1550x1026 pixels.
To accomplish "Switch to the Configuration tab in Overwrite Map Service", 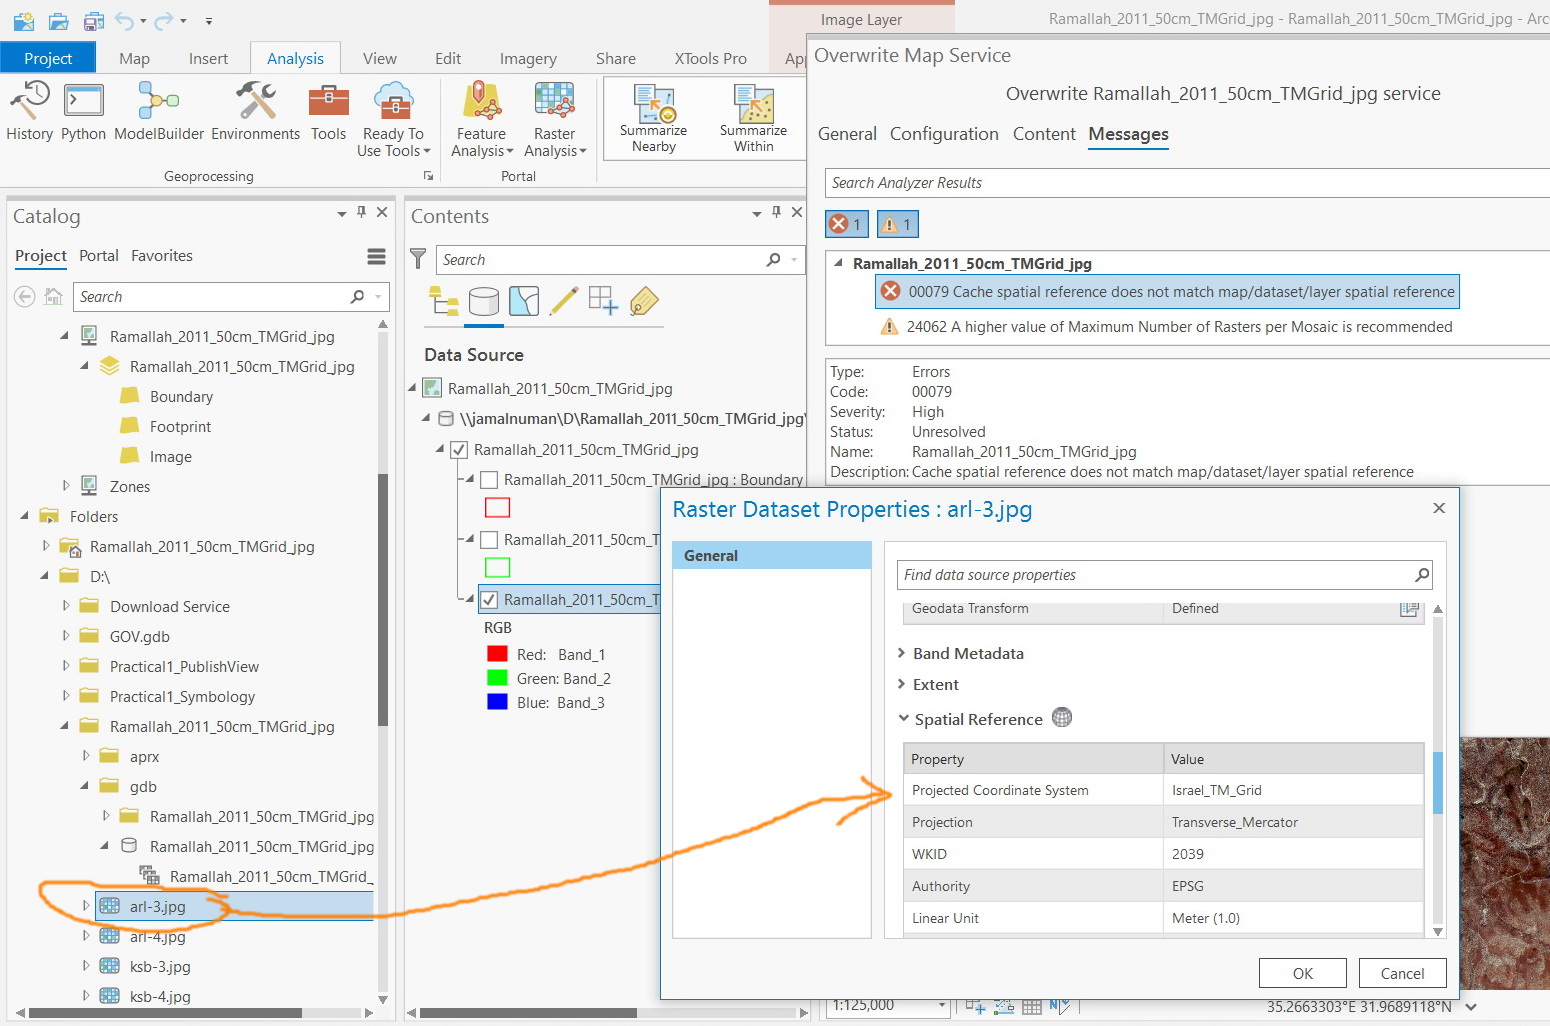I will coord(944,134).
